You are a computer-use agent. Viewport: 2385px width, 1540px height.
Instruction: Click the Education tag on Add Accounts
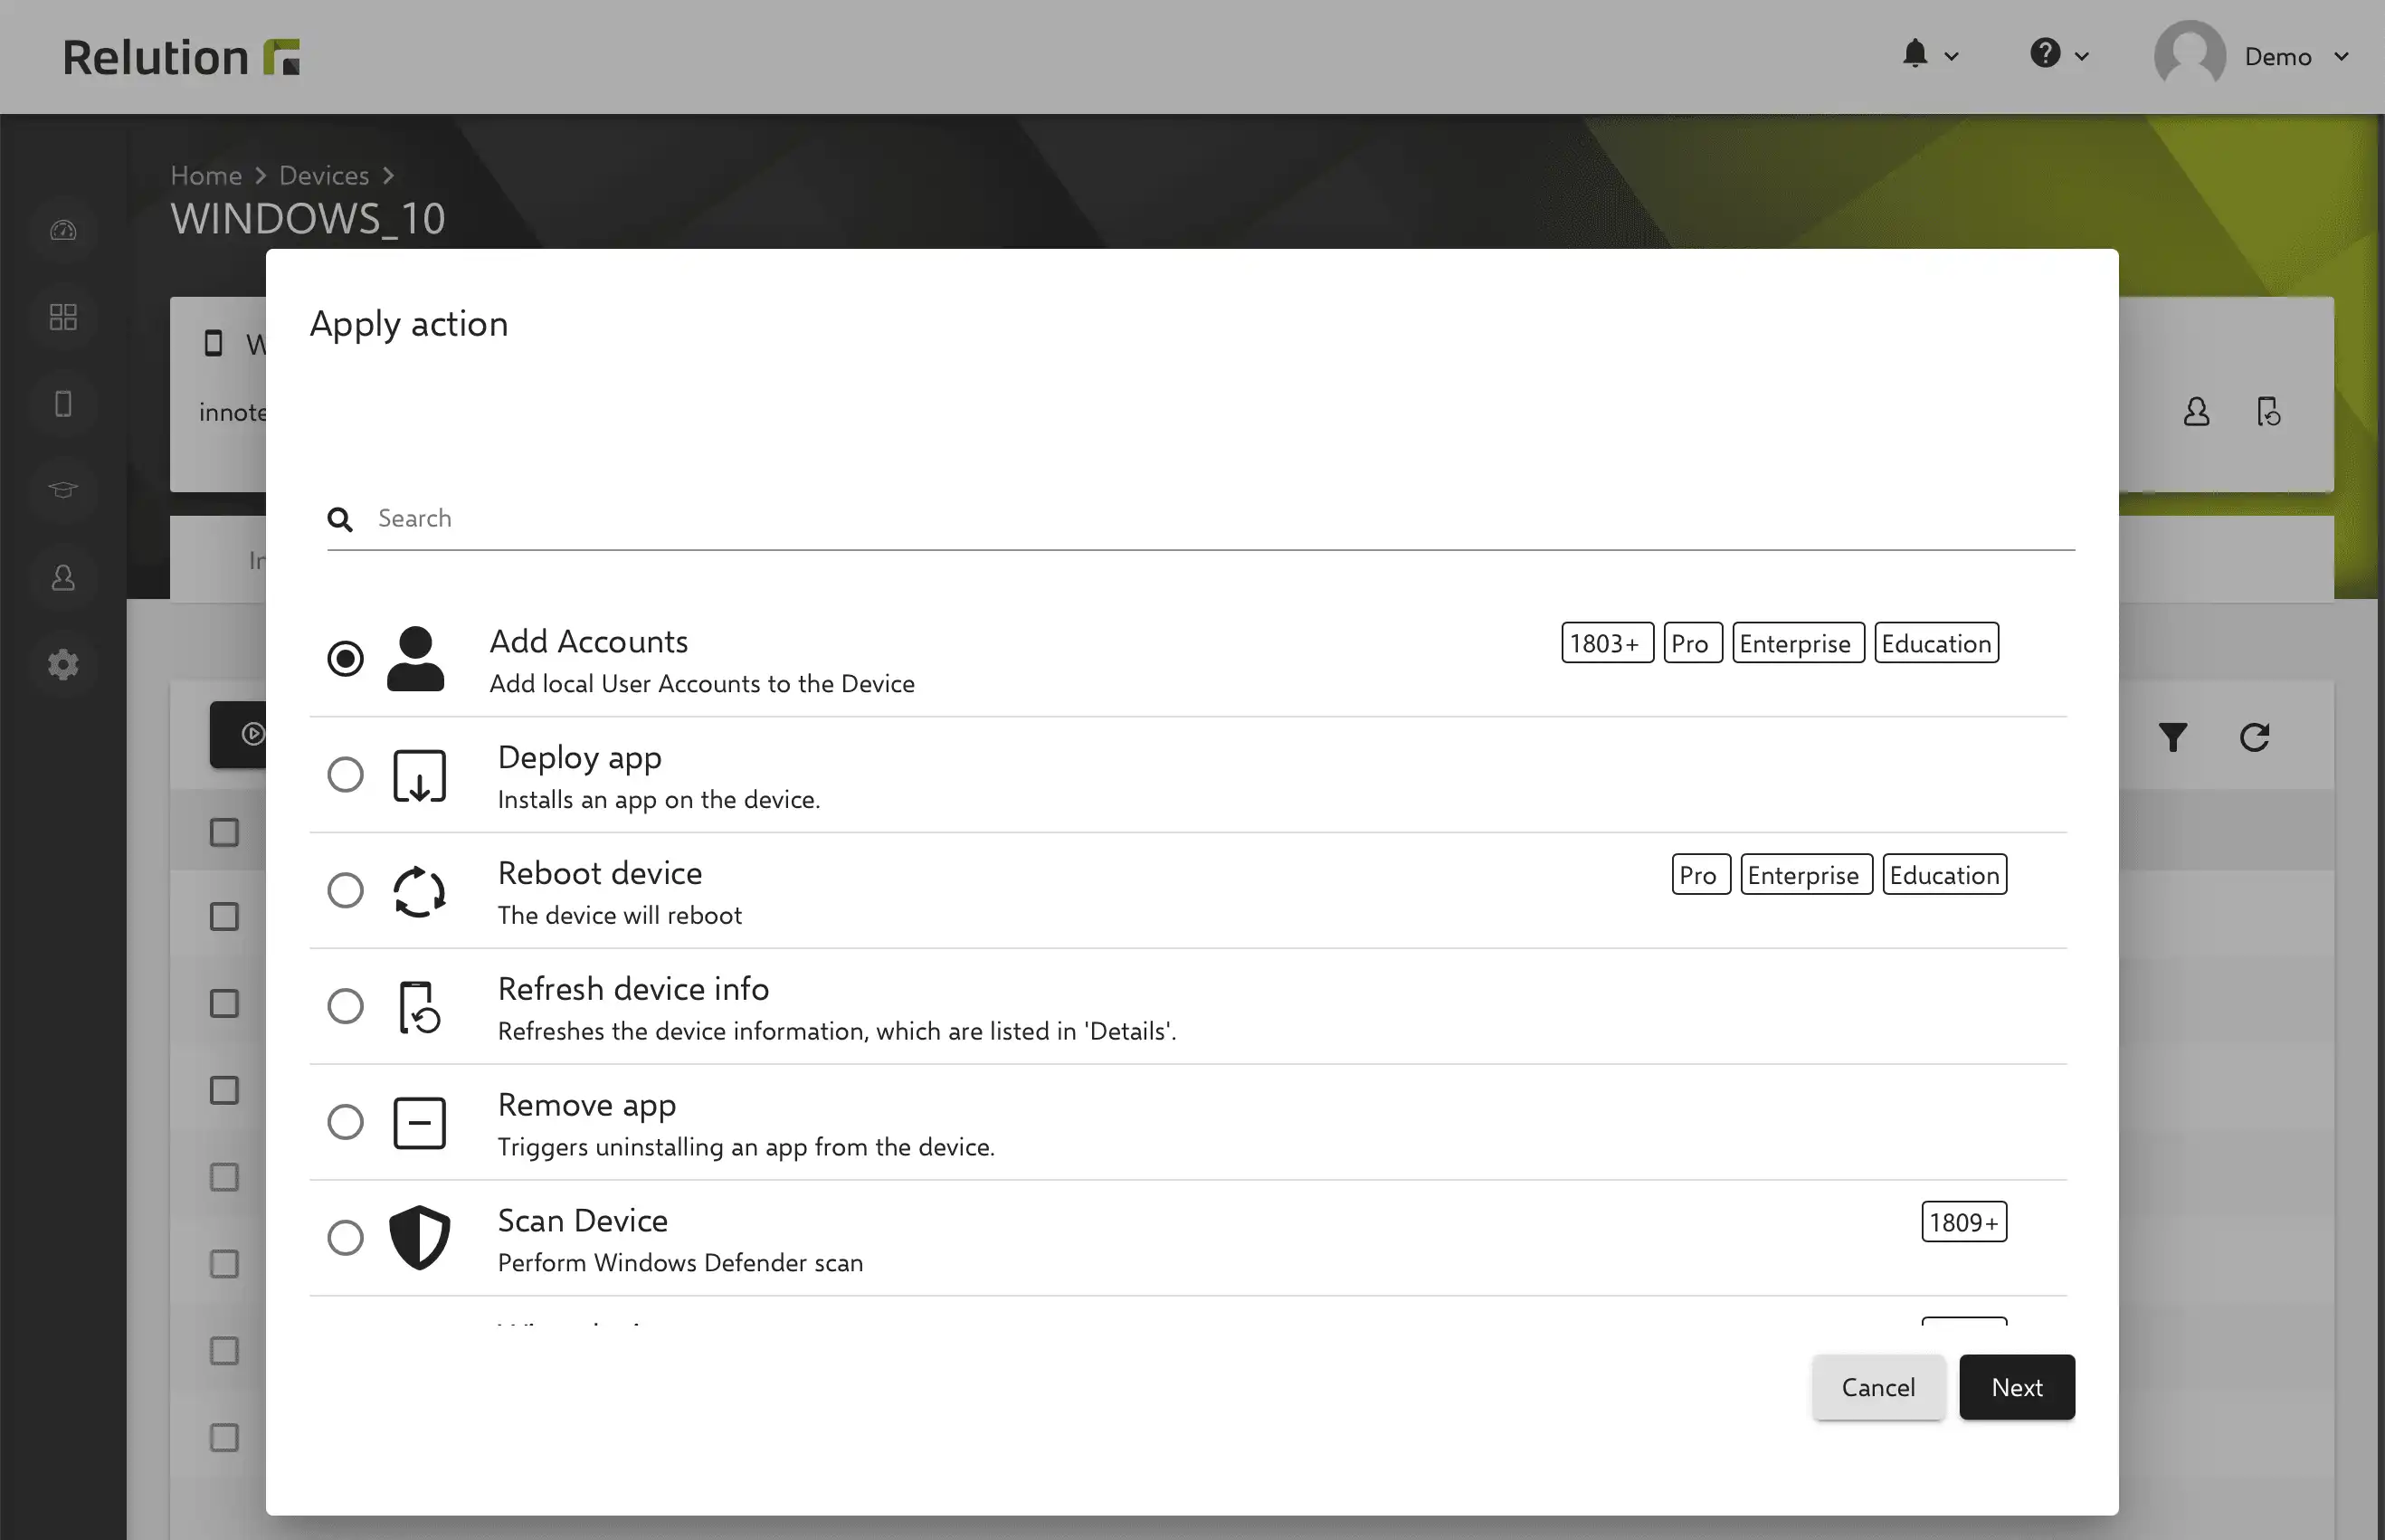(x=1936, y=643)
